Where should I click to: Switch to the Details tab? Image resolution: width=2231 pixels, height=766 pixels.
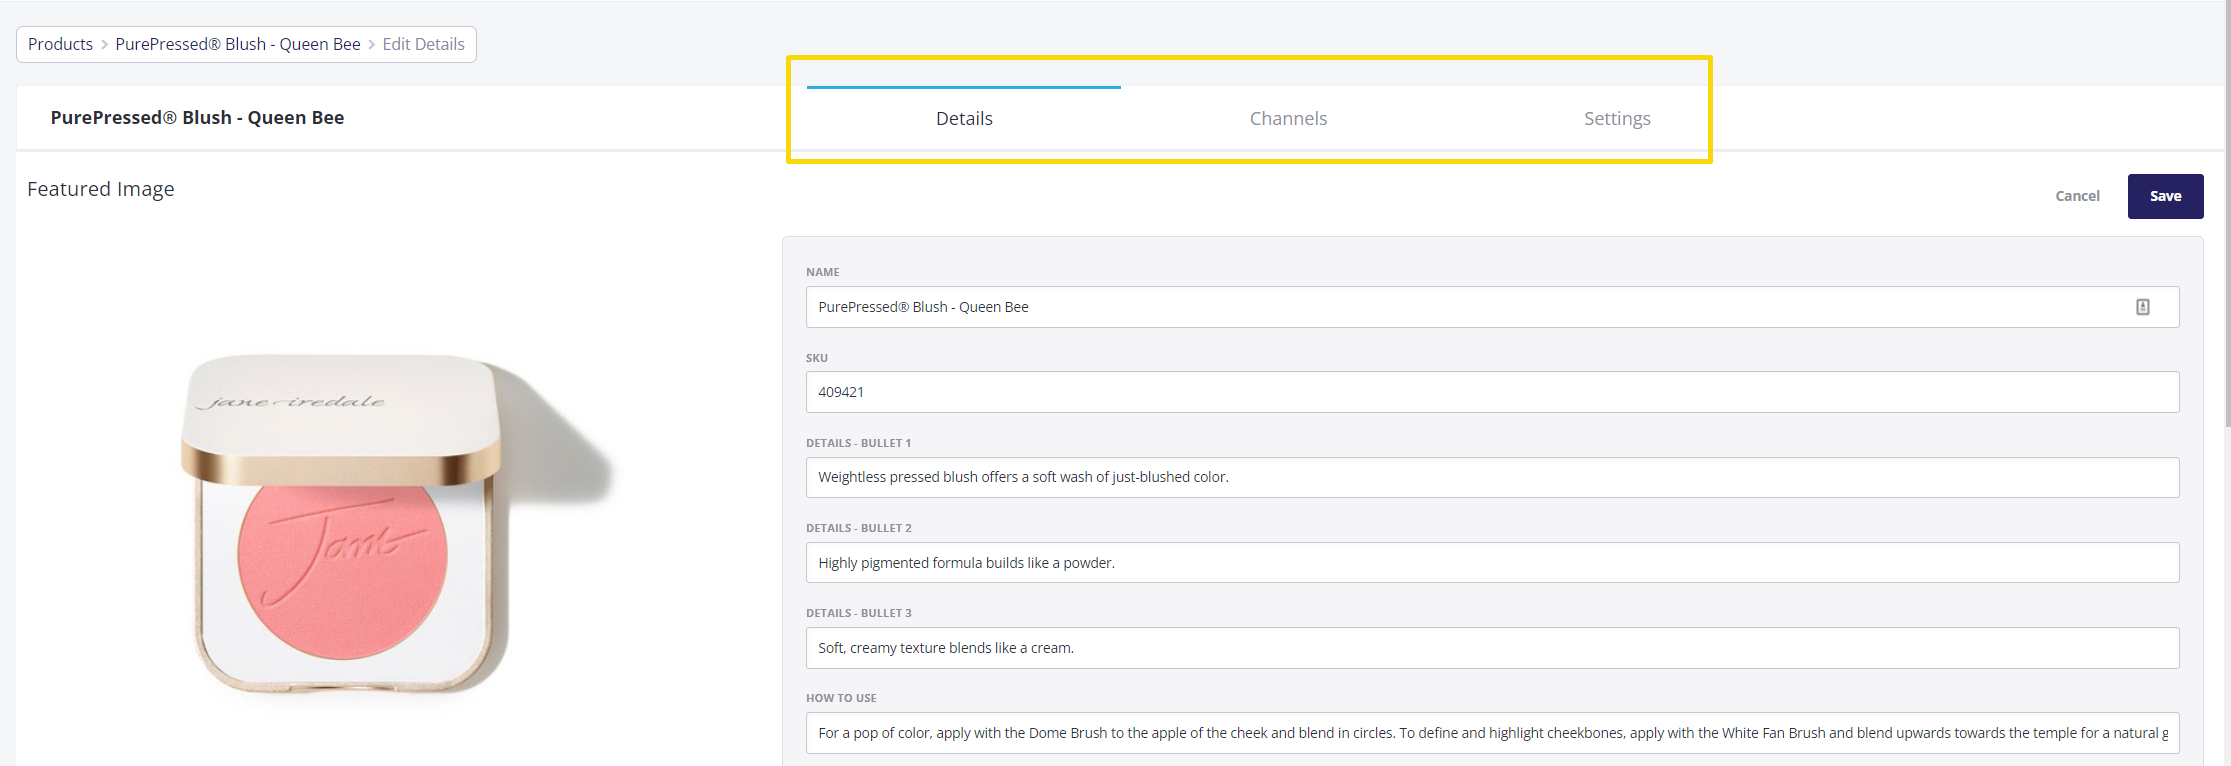(x=964, y=118)
